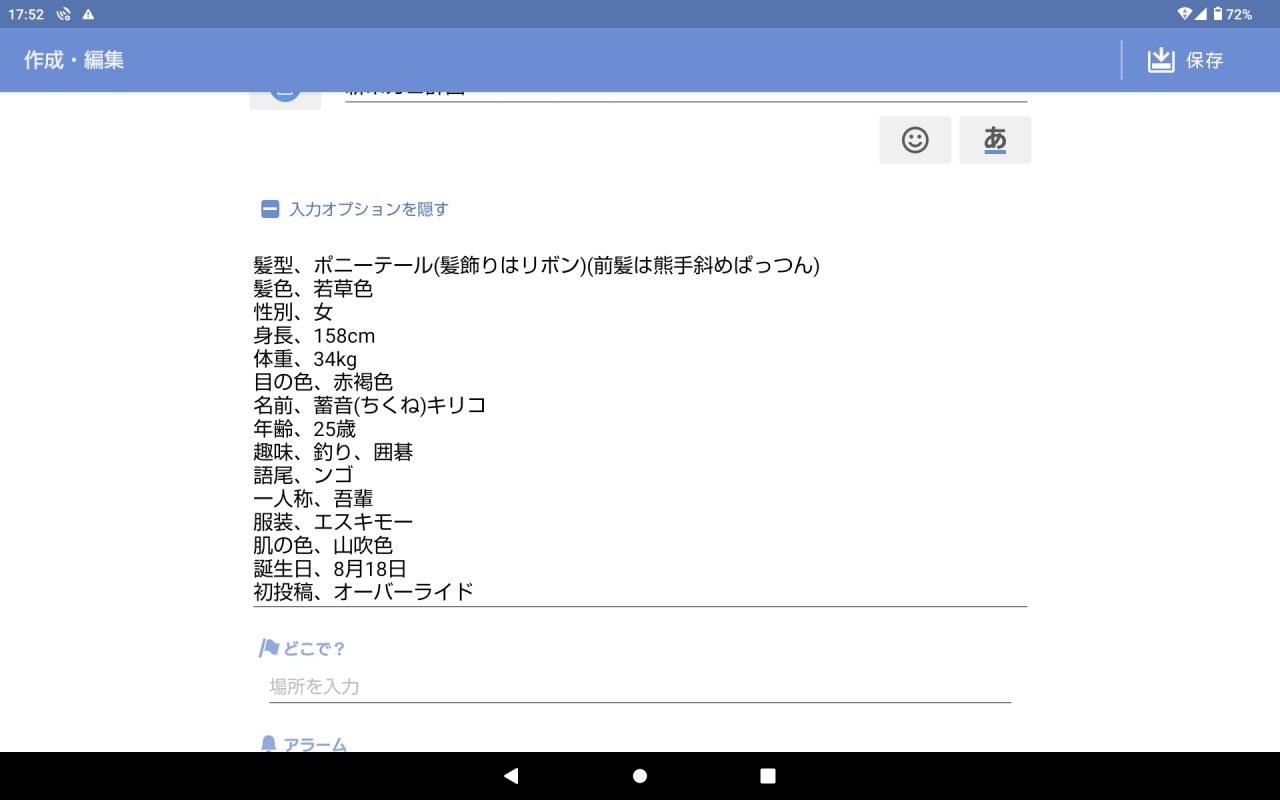Place cursor in the 趣味、釣り、囲碁 line
Image resolution: width=1280 pixels, height=800 pixels.
coord(333,452)
